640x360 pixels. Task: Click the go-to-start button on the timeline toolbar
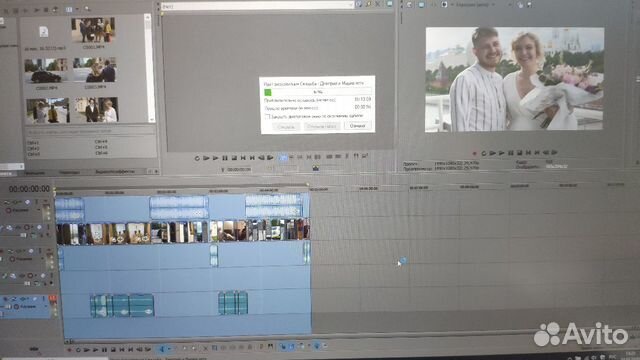click(122, 350)
